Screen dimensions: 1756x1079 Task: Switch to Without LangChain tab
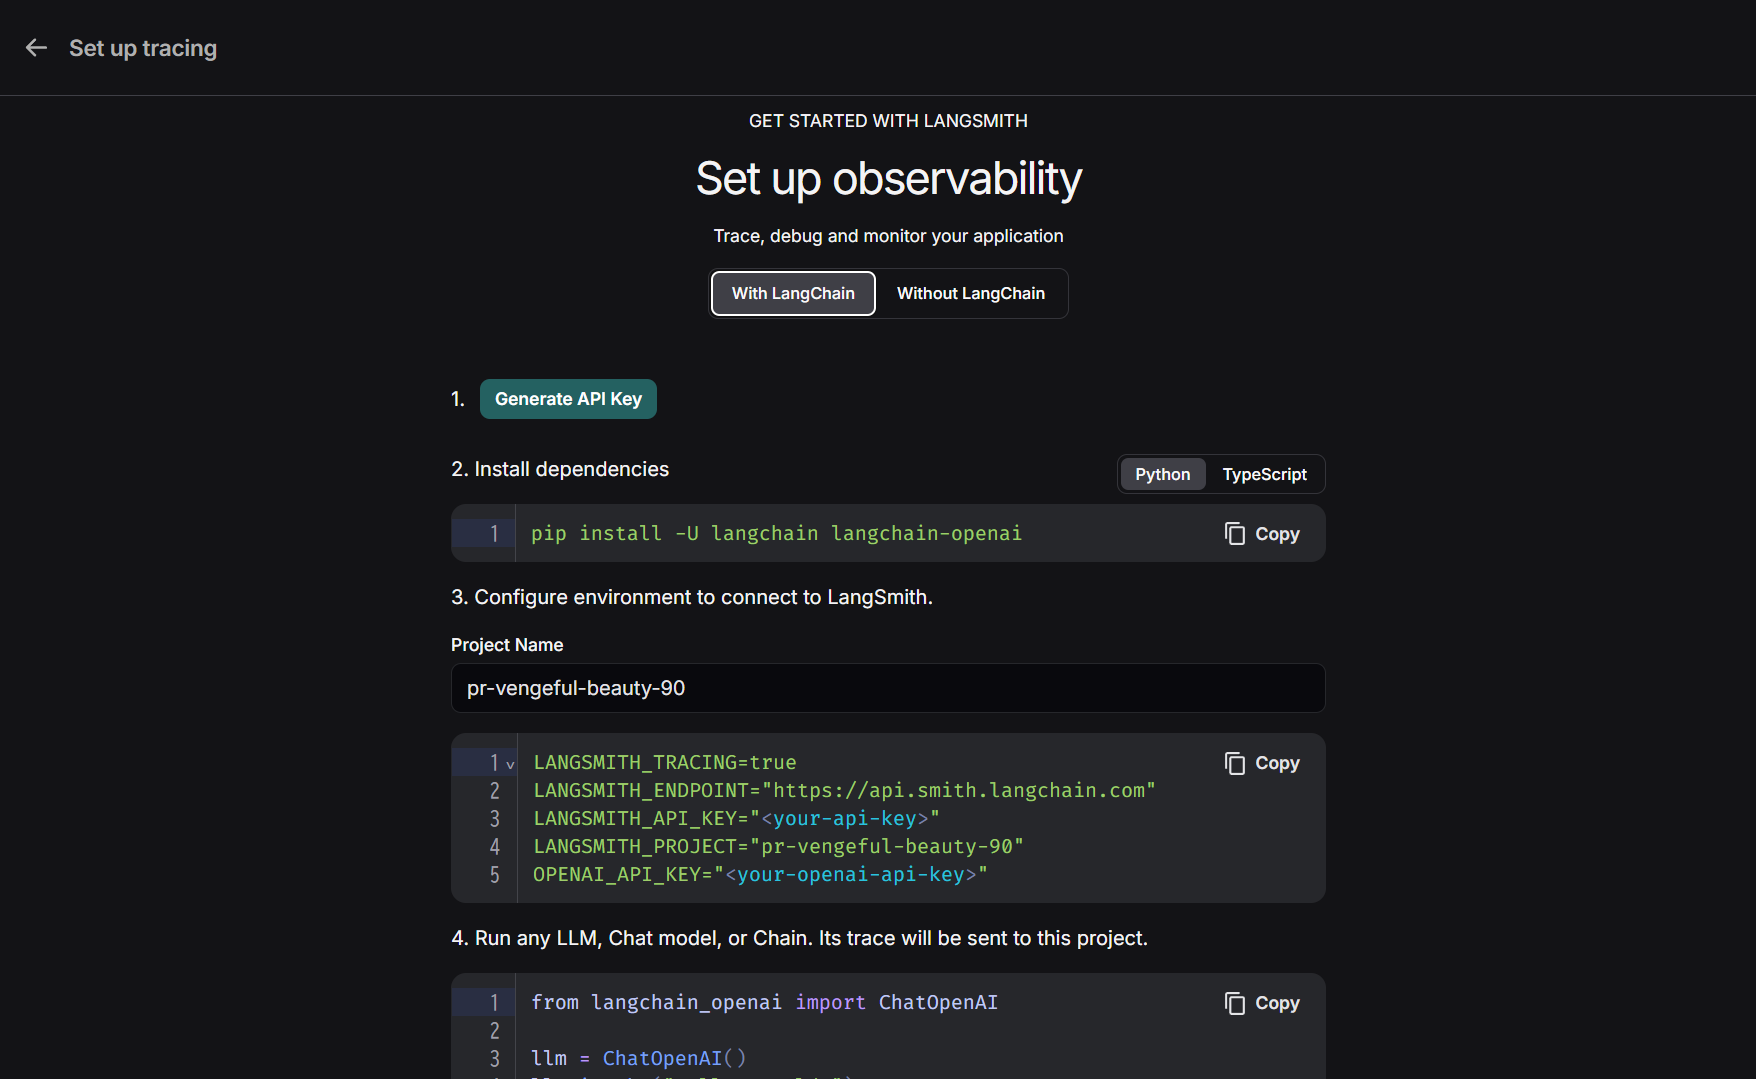[x=970, y=293]
